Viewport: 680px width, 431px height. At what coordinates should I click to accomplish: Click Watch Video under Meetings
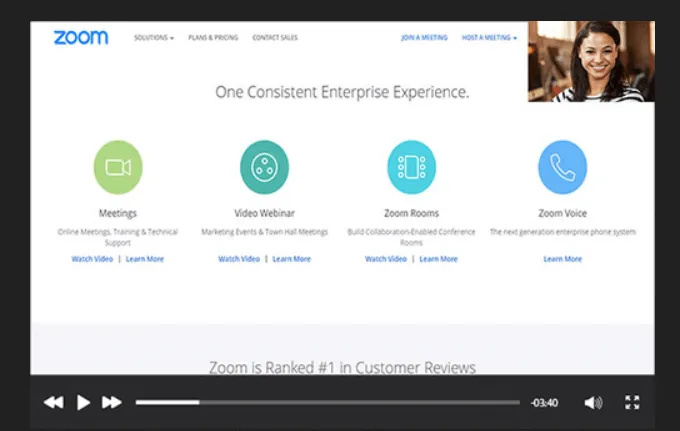click(92, 259)
